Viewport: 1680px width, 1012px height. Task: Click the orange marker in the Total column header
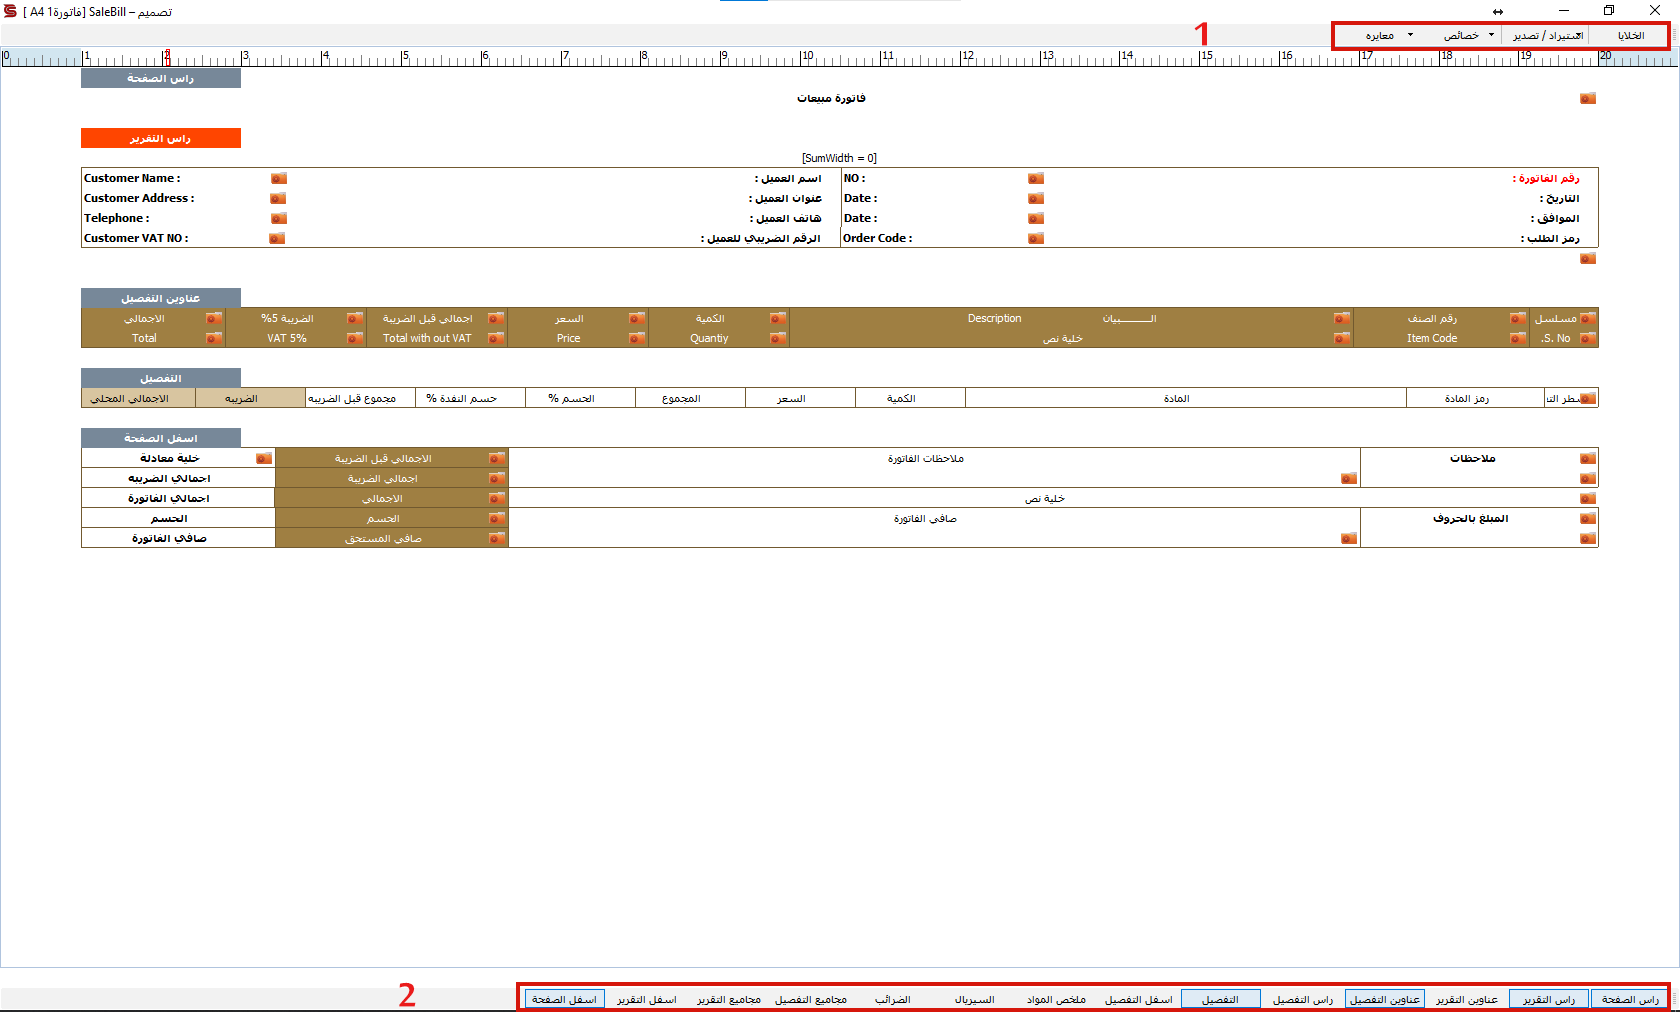point(214,339)
